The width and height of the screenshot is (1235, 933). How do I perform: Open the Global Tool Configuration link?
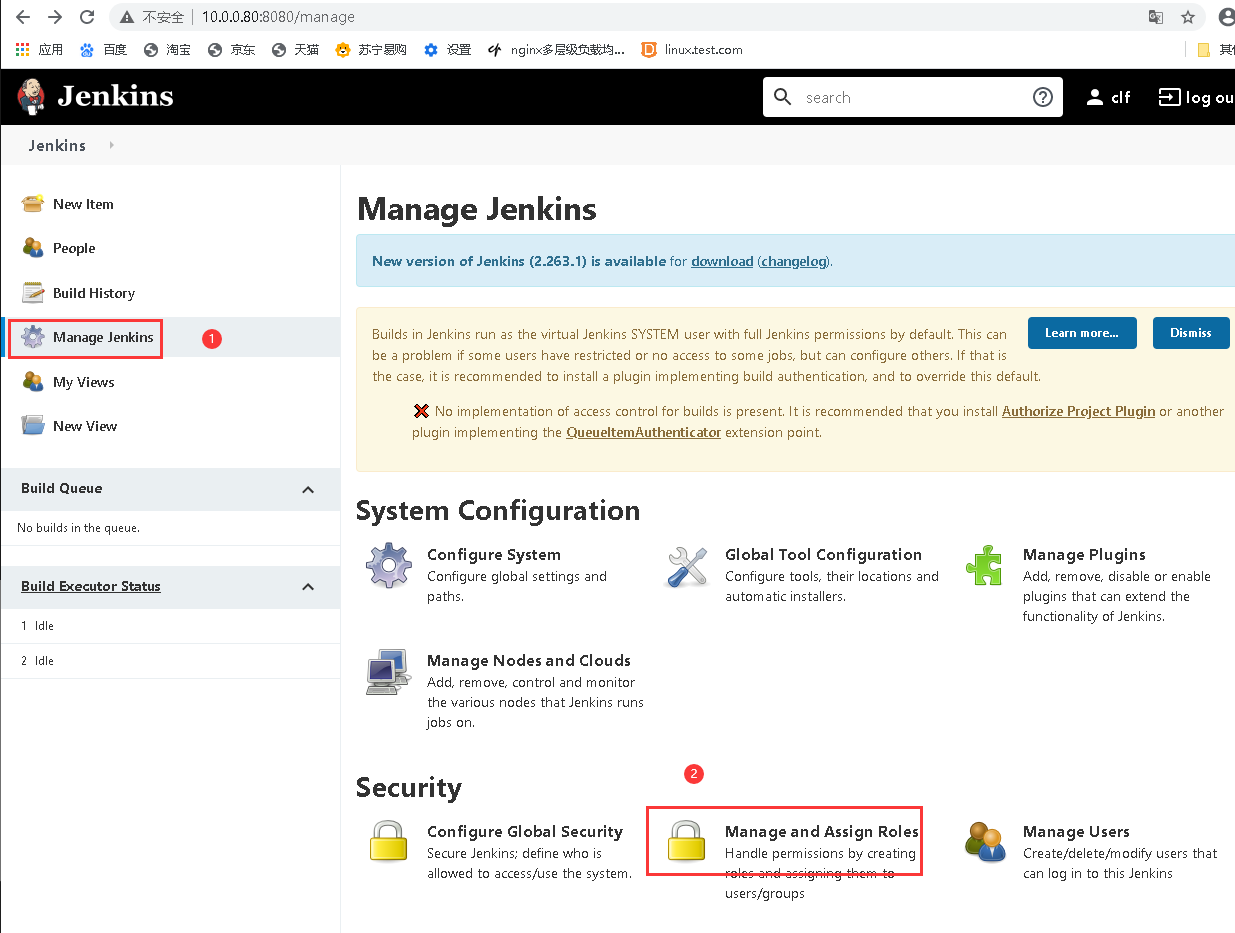pyautogui.click(x=823, y=555)
